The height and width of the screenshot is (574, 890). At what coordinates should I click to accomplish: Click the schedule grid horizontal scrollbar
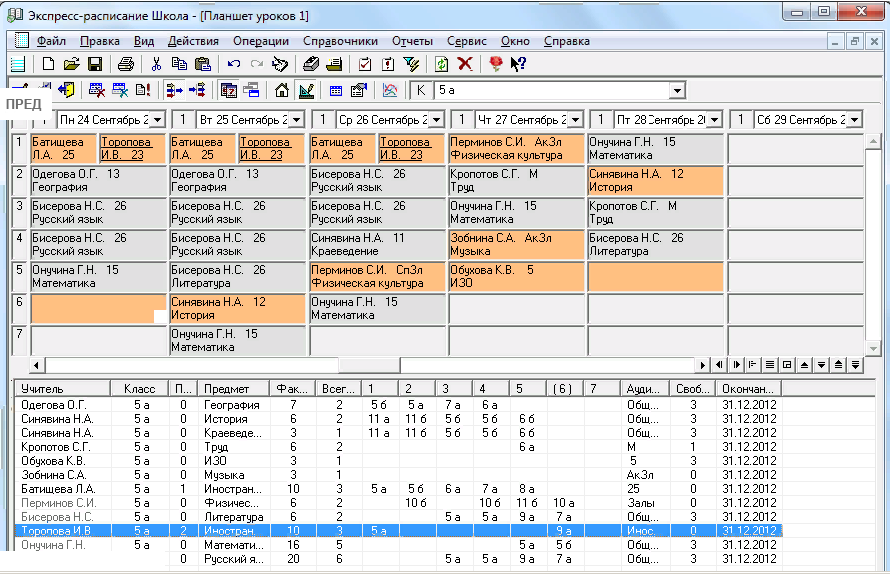(370, 365)
